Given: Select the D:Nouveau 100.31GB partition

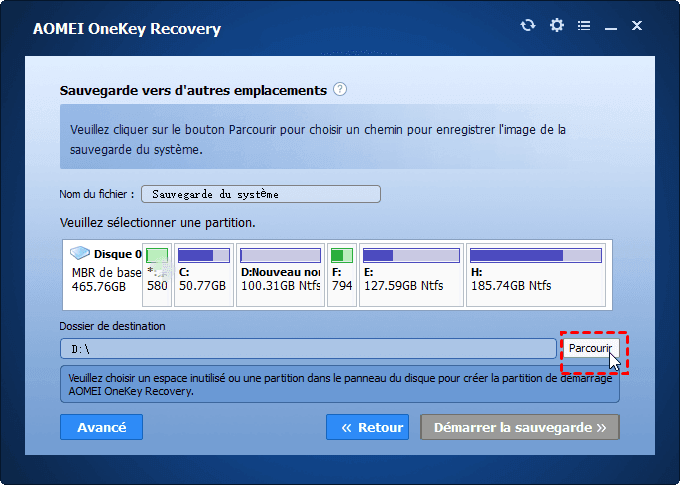Looking at the screenshot, I should (280, 275).
